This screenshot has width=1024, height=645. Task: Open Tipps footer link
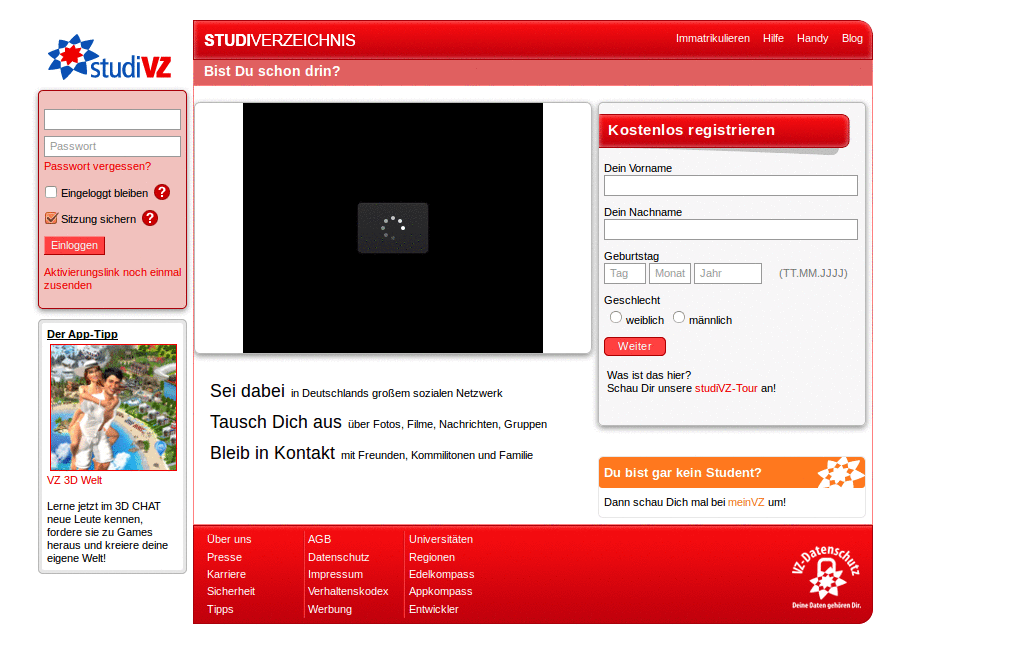point(220,610)
